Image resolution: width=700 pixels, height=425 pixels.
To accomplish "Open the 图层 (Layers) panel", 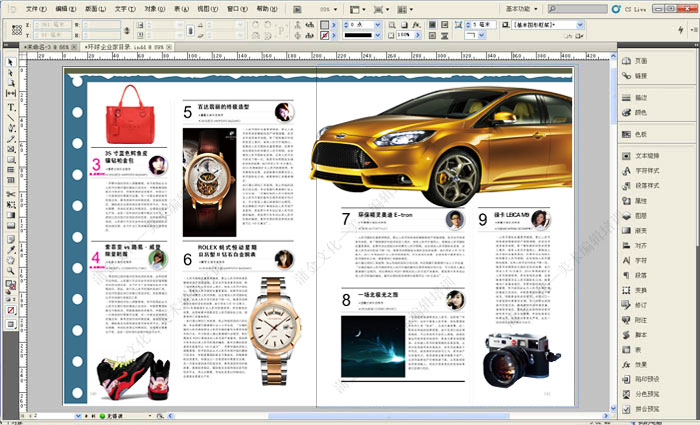I will pyautogui.click(x=635, y=216).
